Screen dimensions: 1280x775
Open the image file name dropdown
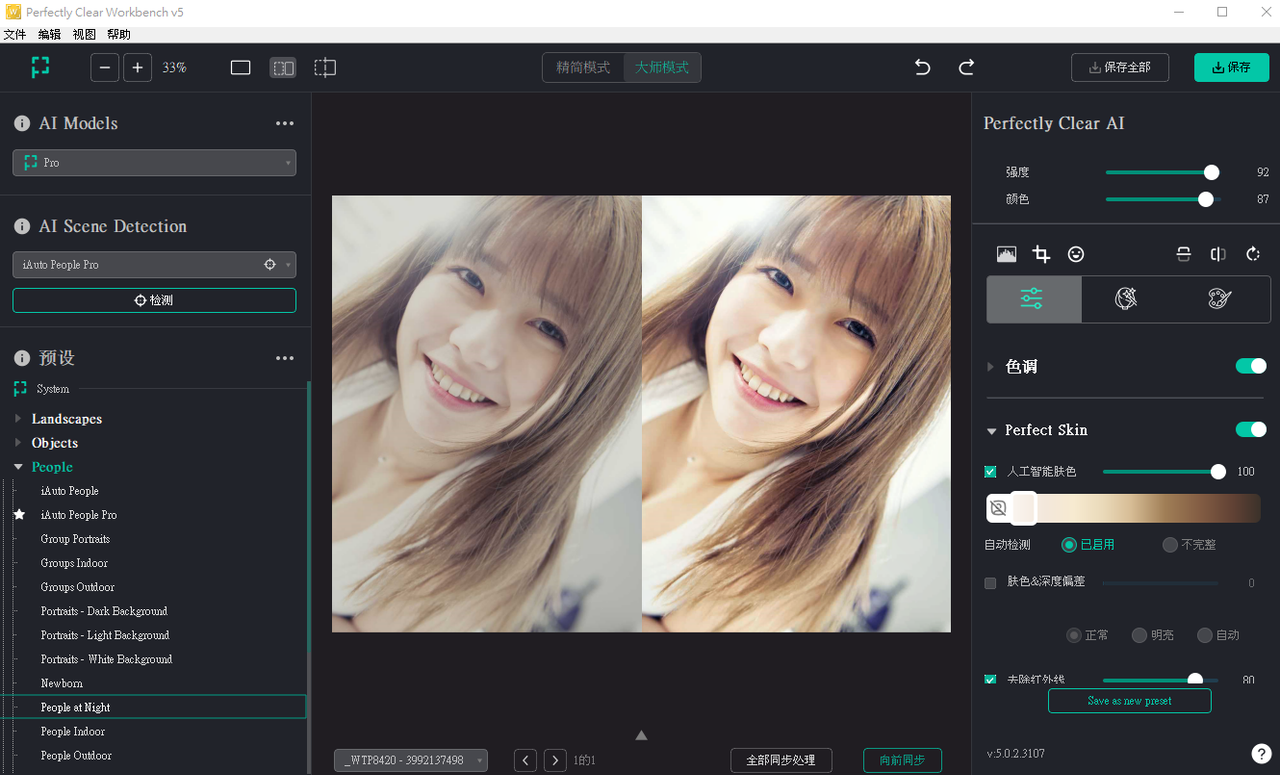[x=411, y=760]
